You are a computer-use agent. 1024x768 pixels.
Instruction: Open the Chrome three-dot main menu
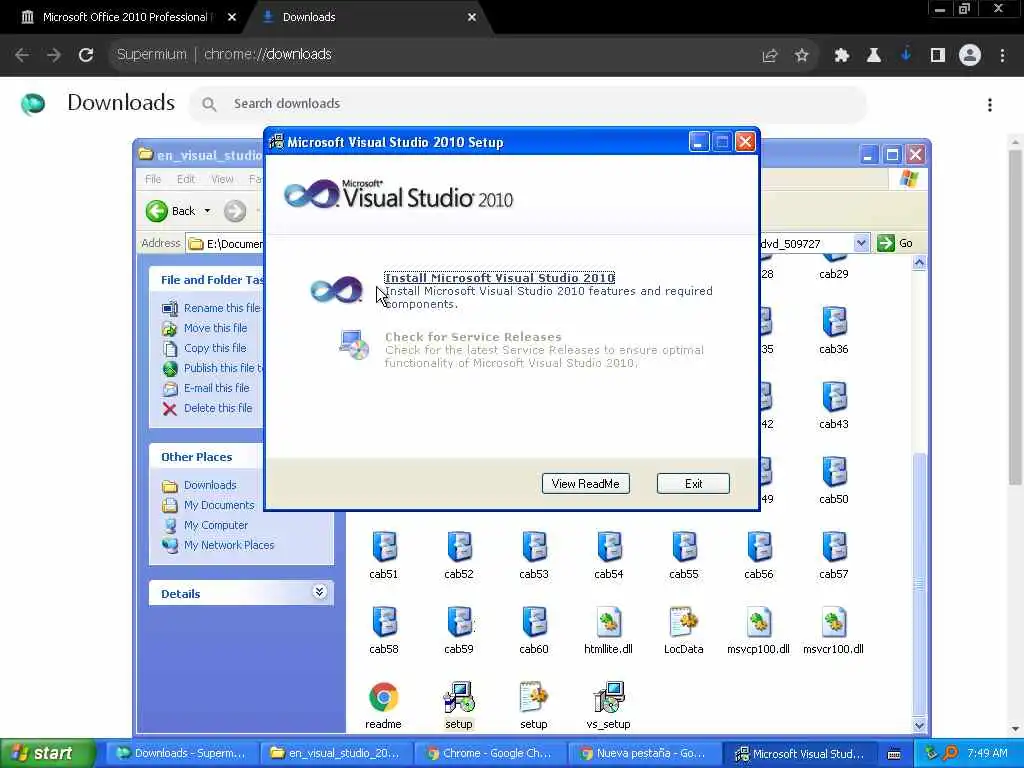point(1002,56)
